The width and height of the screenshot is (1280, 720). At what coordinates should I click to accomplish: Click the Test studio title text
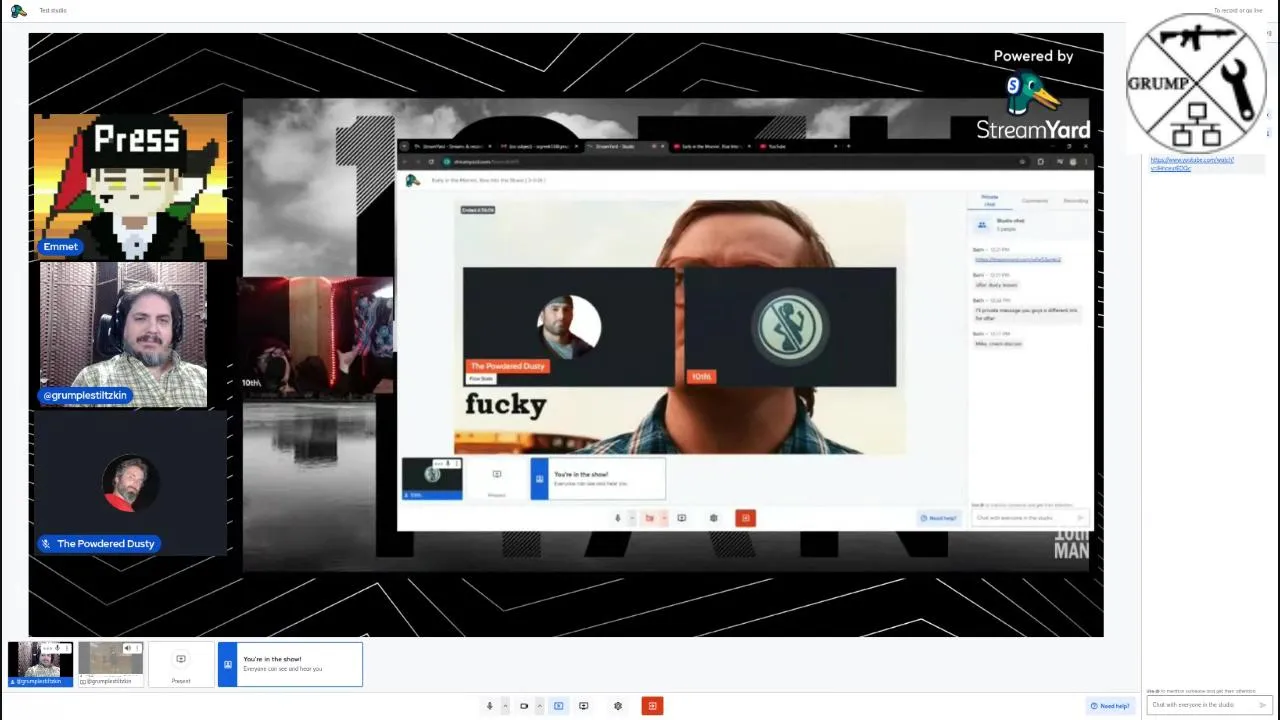[x=53, y=10]
